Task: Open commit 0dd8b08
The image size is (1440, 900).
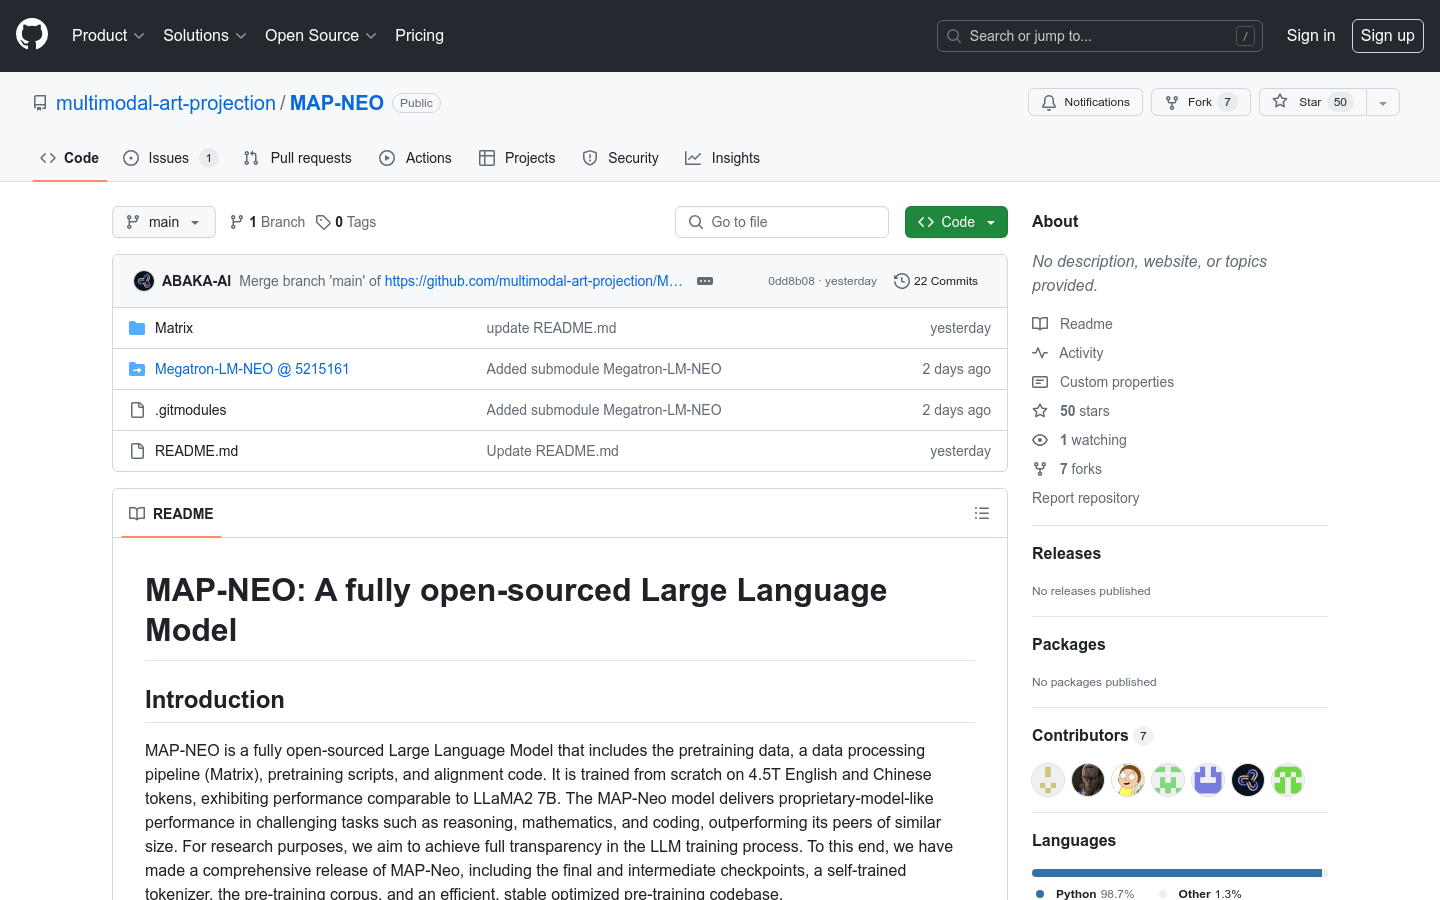Action: pos(791,281)
